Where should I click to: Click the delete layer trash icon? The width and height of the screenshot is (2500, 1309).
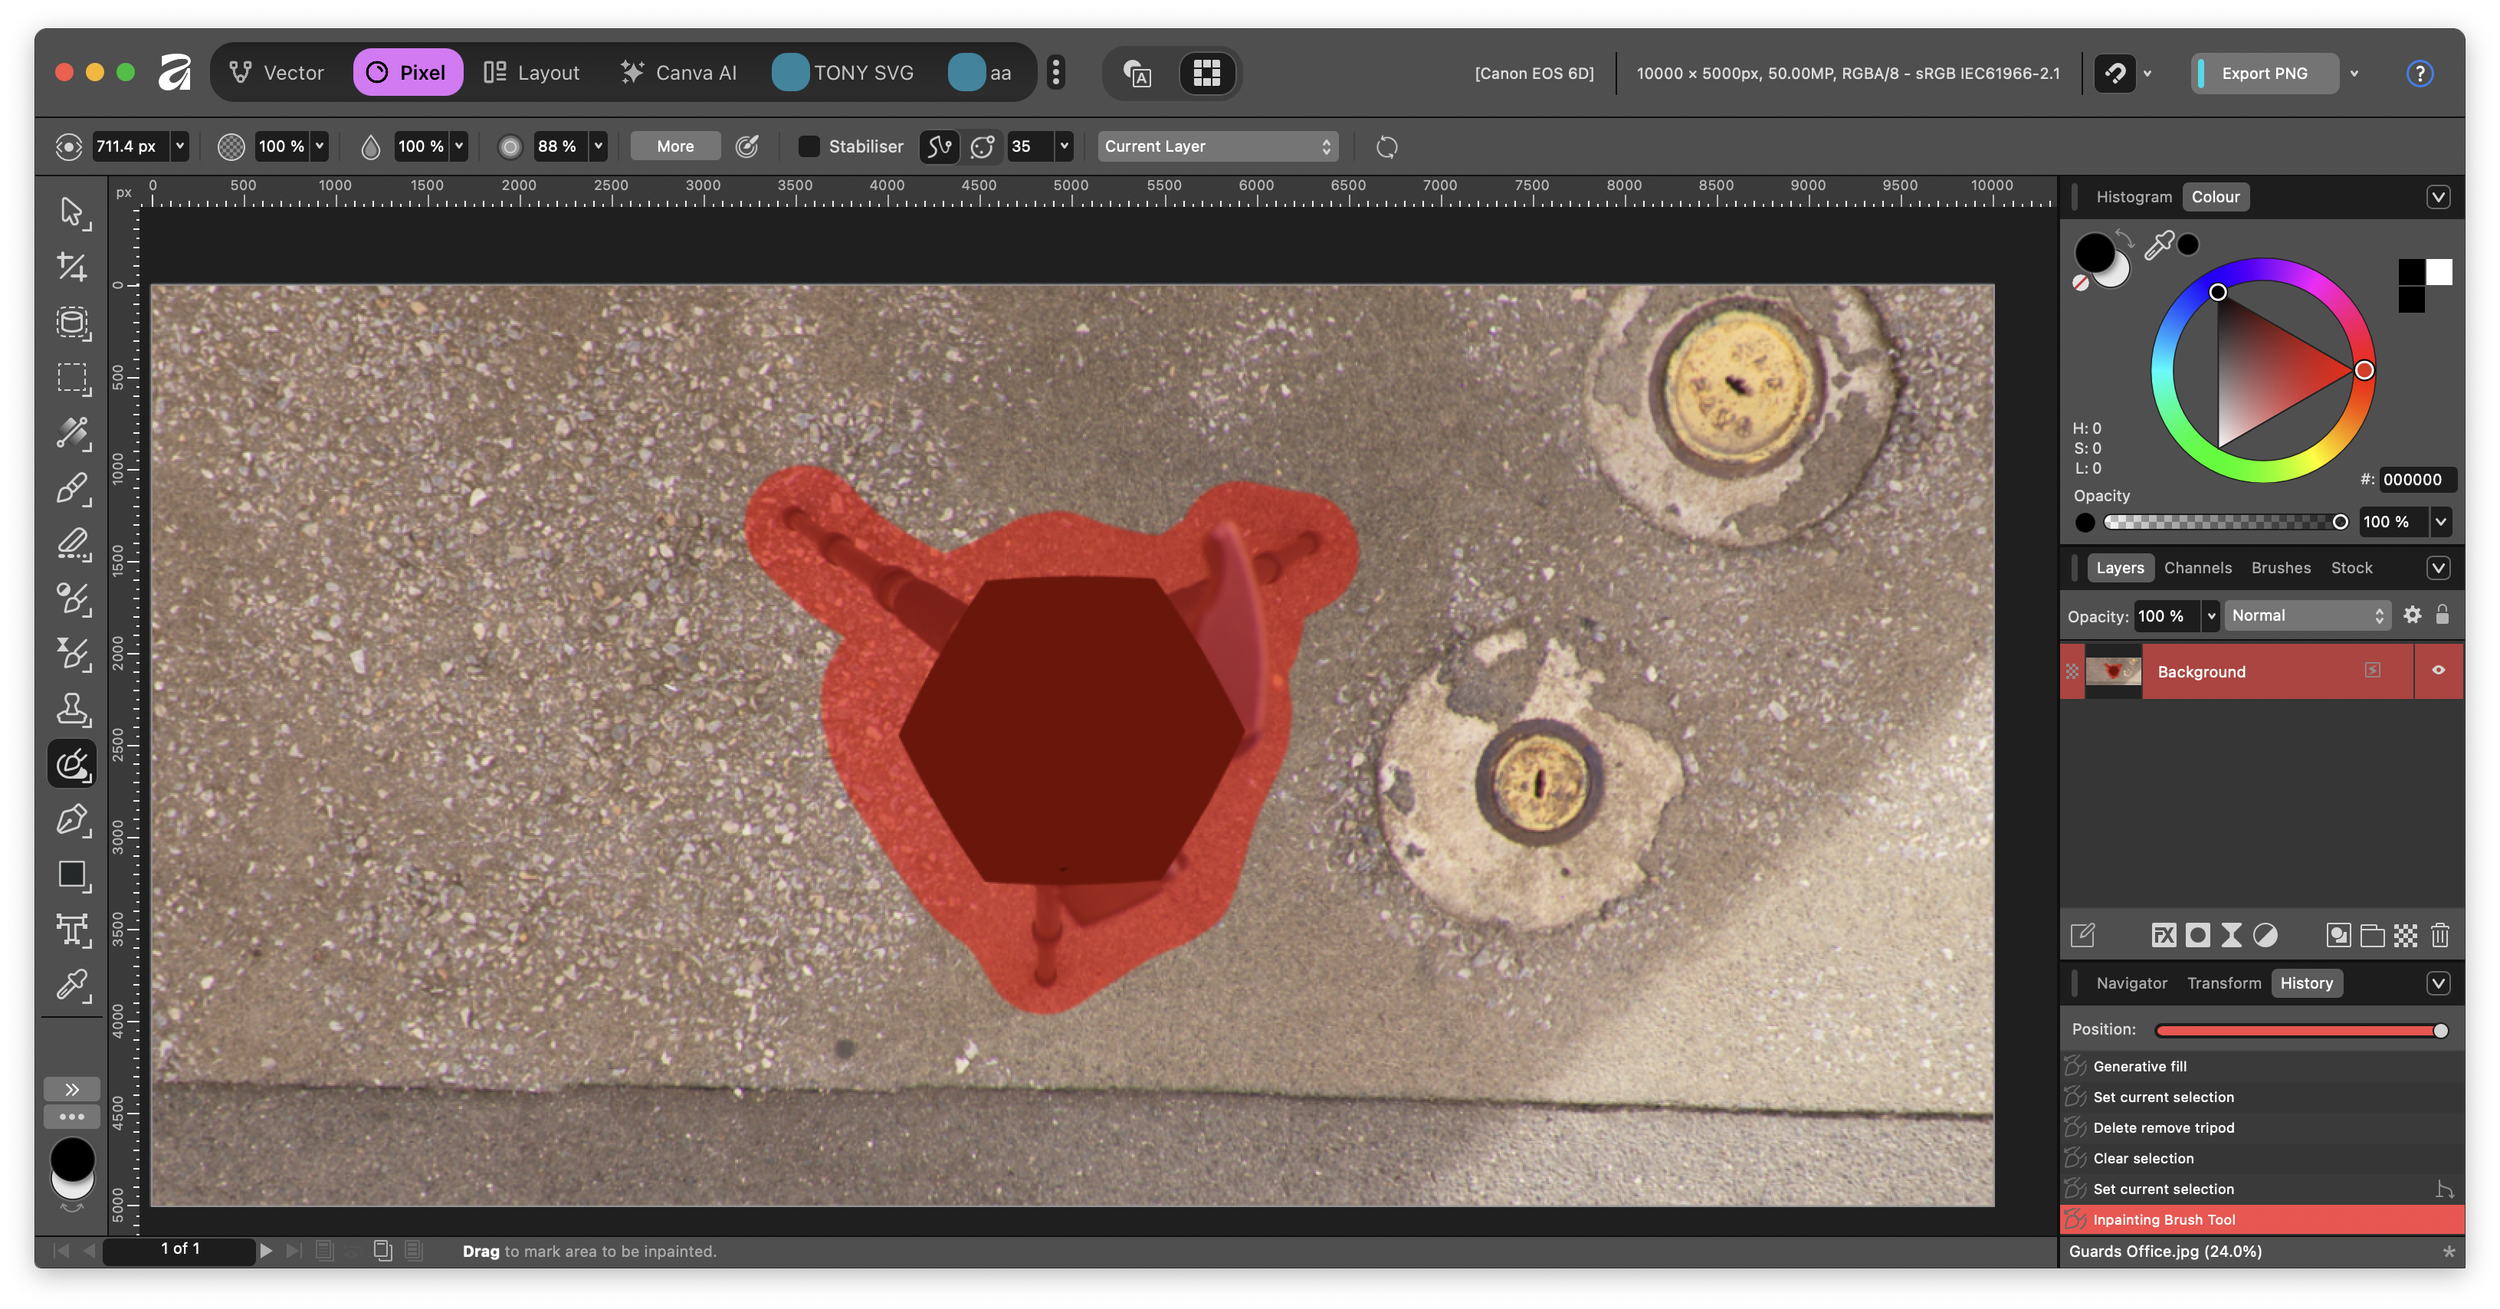point(2439,935)
